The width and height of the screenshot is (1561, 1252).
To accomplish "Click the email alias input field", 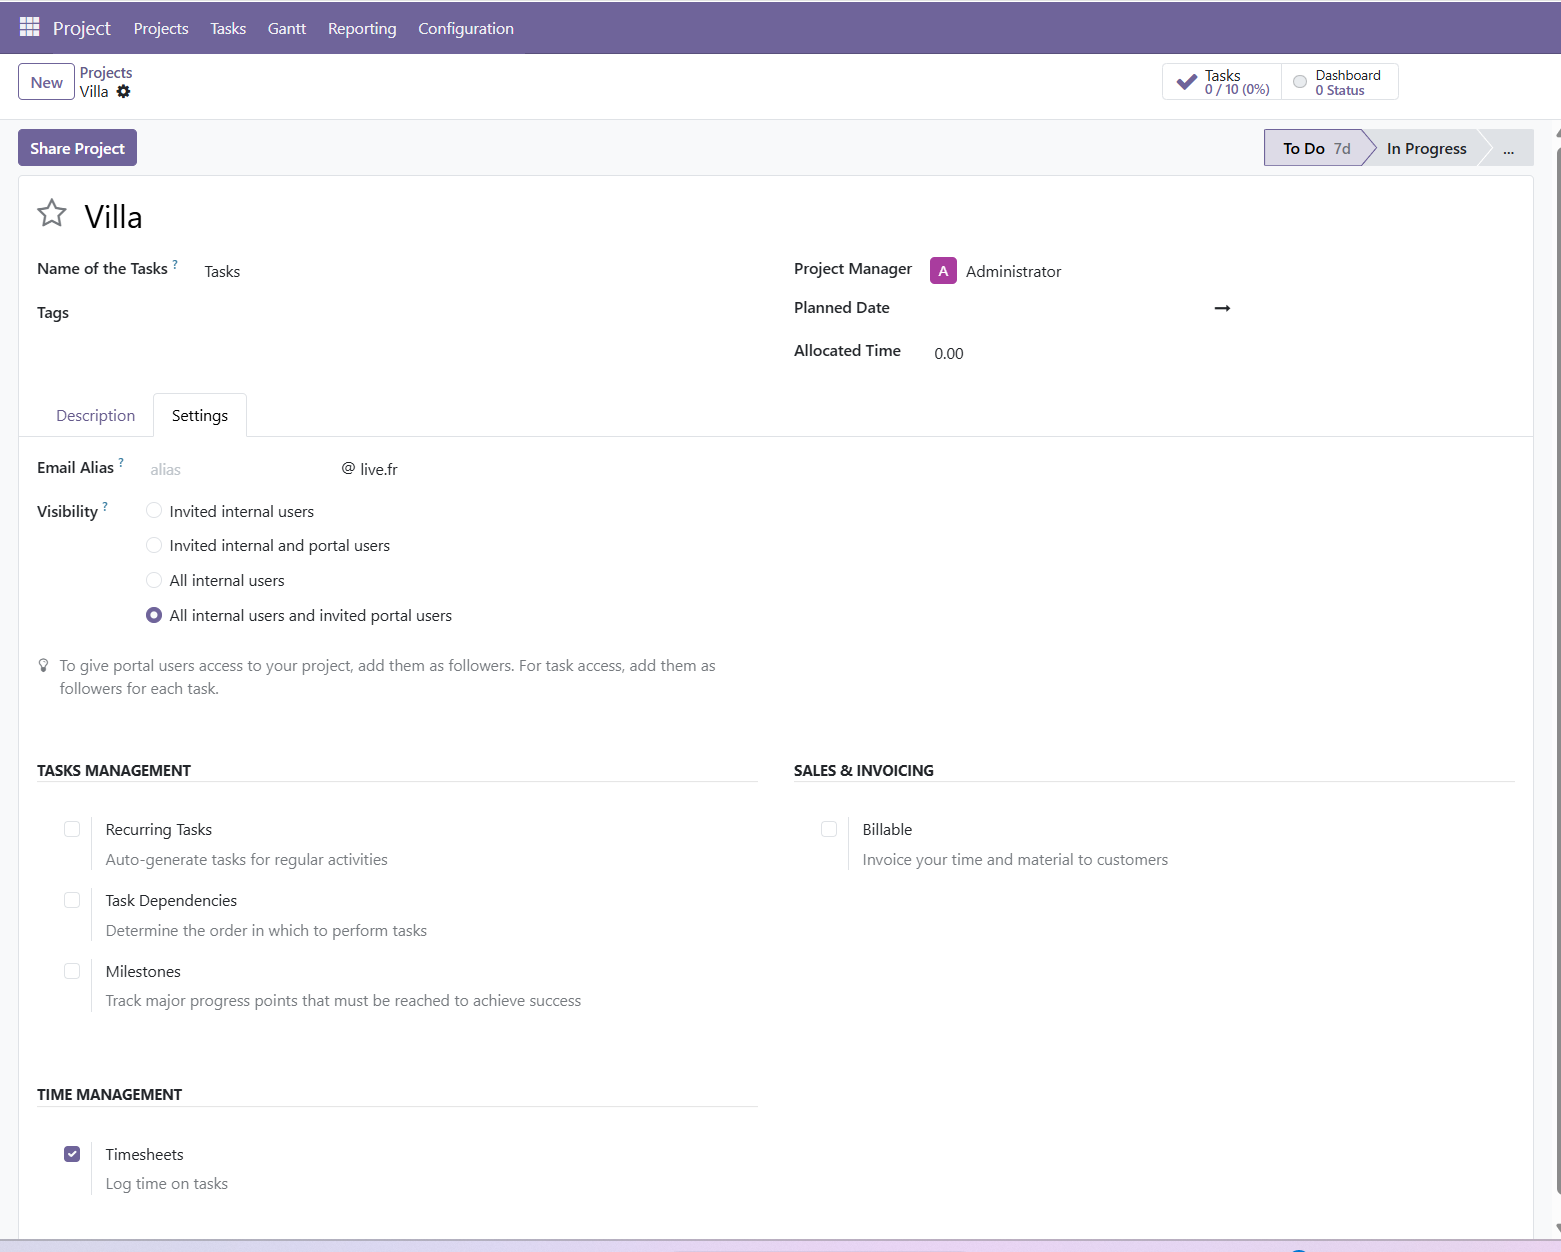I will [240, 470].
